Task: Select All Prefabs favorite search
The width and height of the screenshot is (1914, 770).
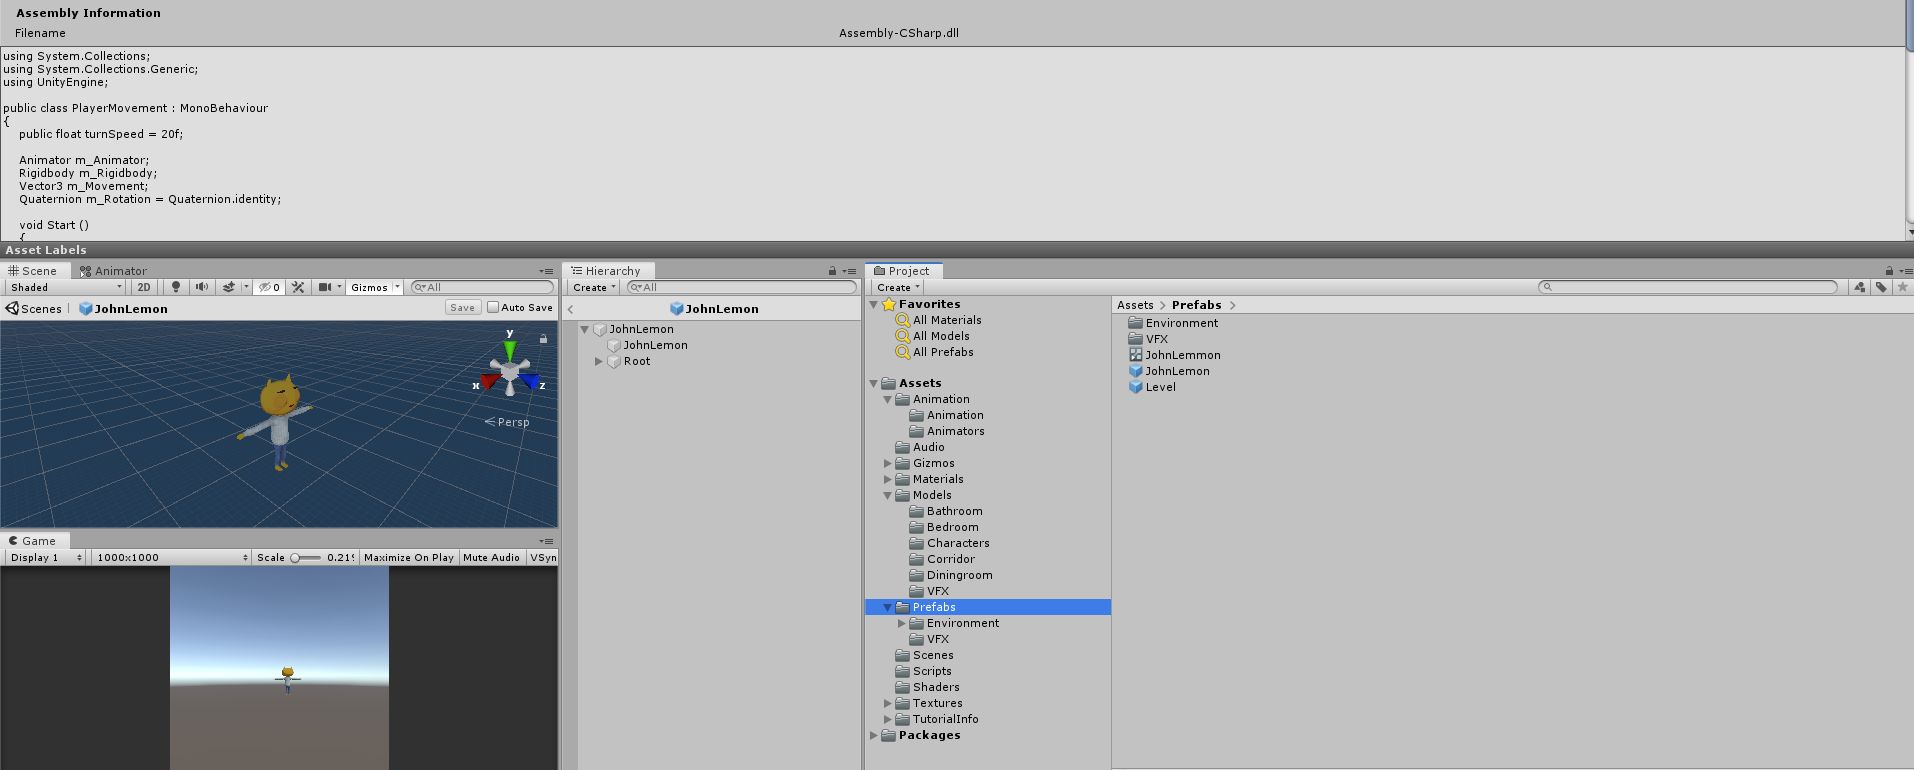Action: pyautogui.click(x=934, y=352)
